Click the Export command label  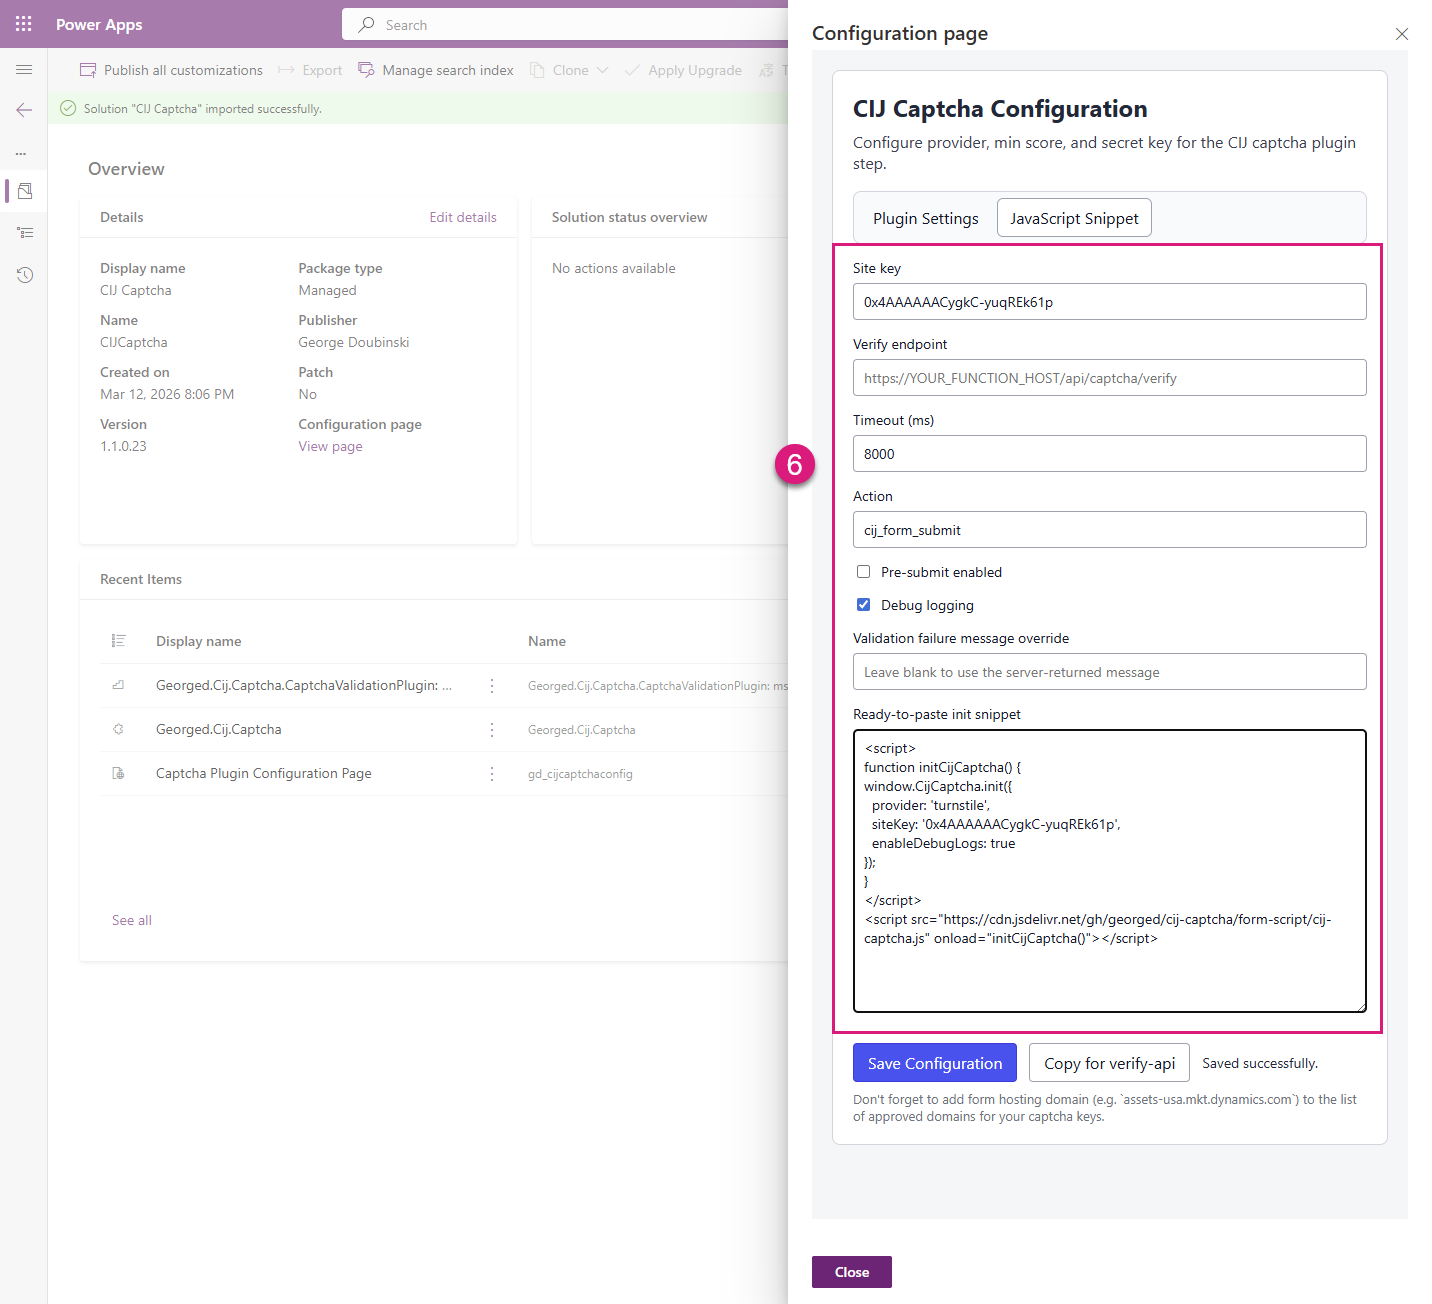point(322,70)
